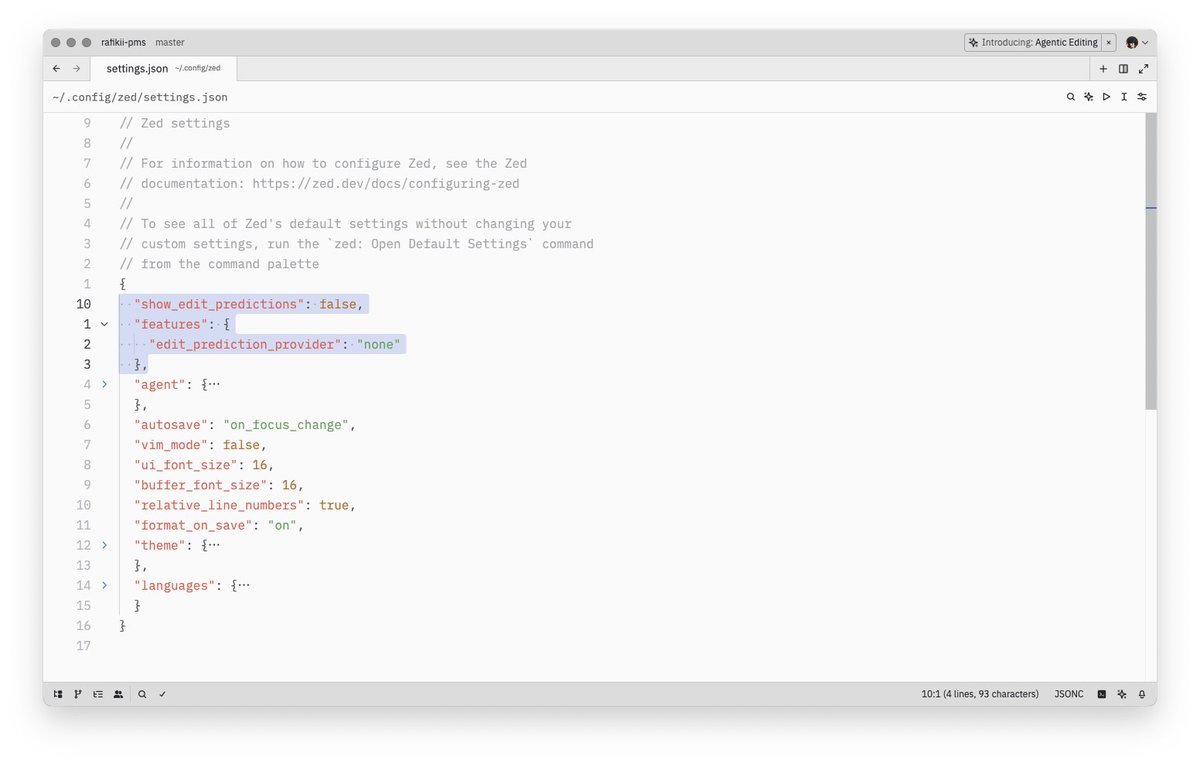
Task: Create a new item with plus icon
Action: pyautogui.click(x=1103, y=69)
